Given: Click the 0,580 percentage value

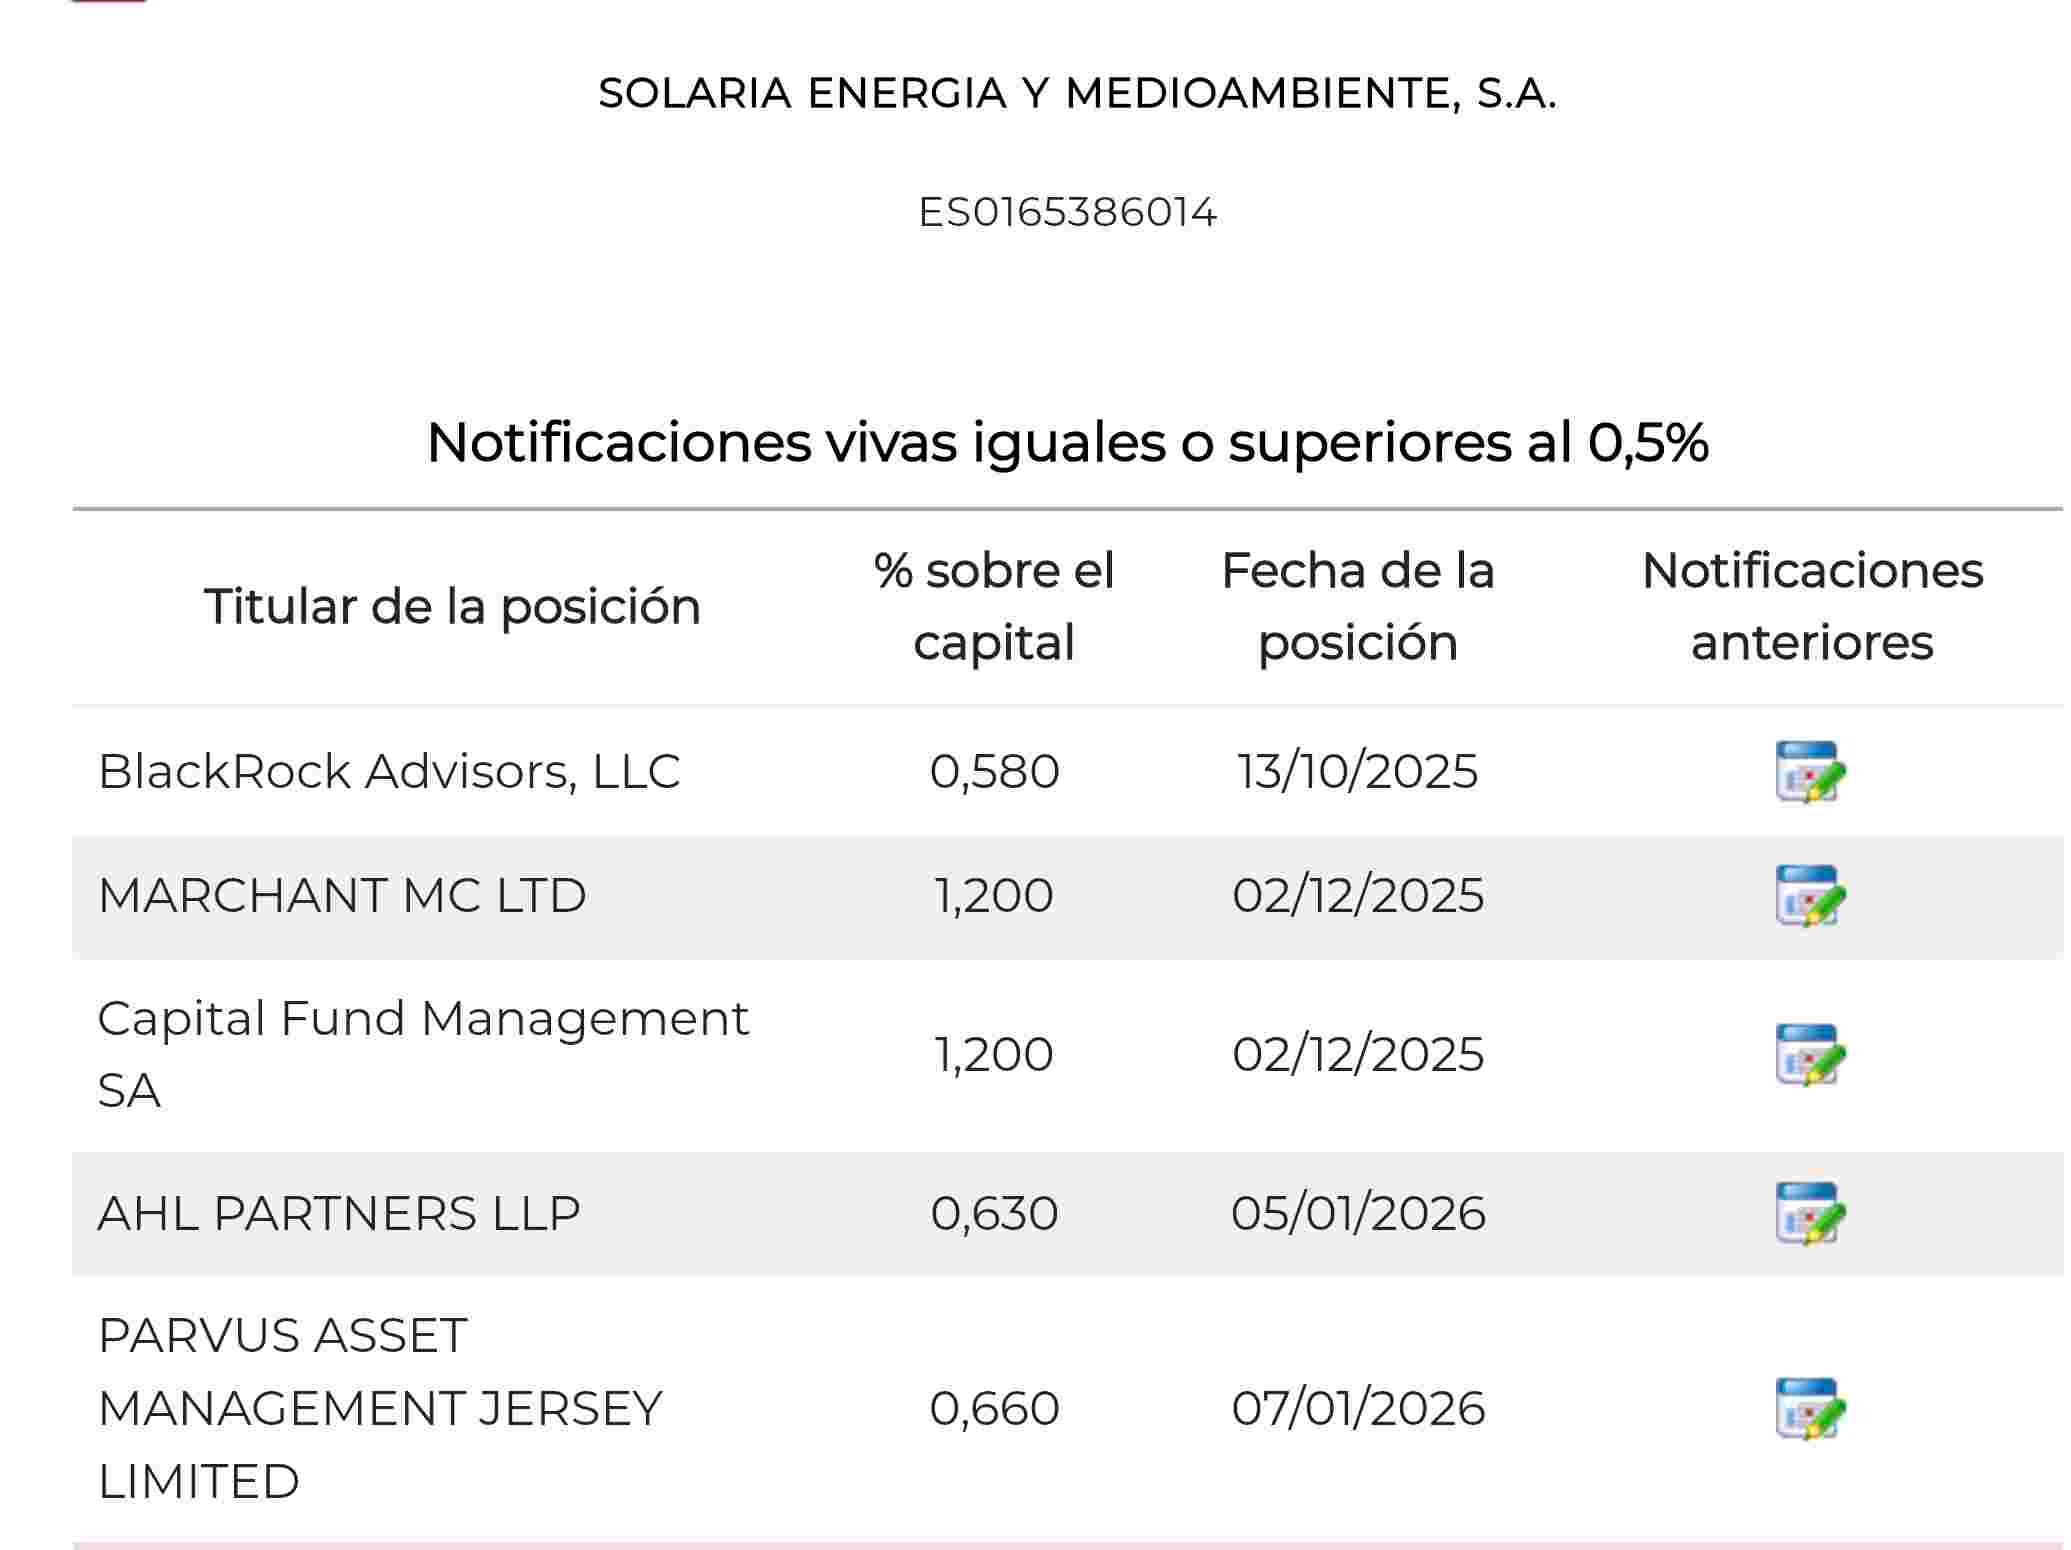Looking at the screenshot, I should tap(994, 771).
